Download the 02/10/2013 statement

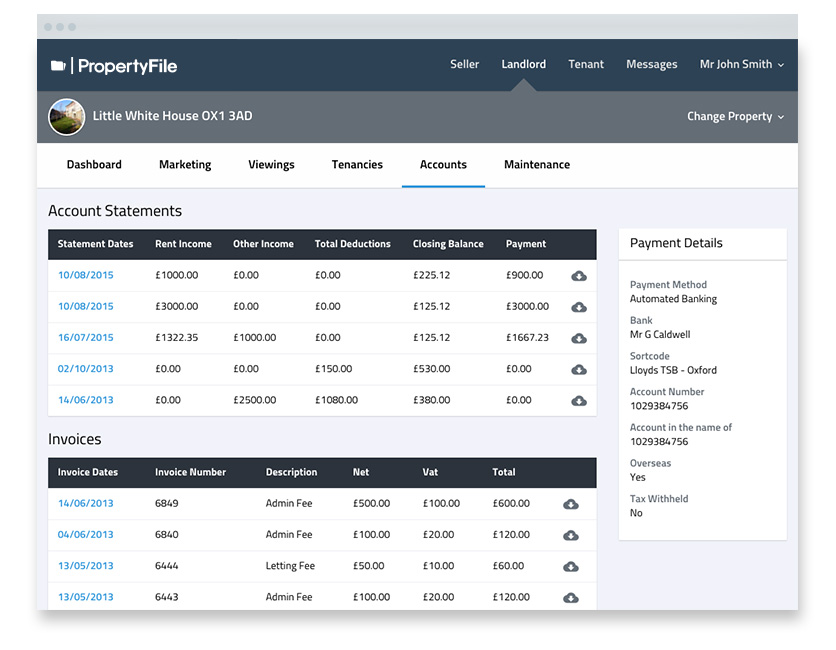[x=579, y=369]
